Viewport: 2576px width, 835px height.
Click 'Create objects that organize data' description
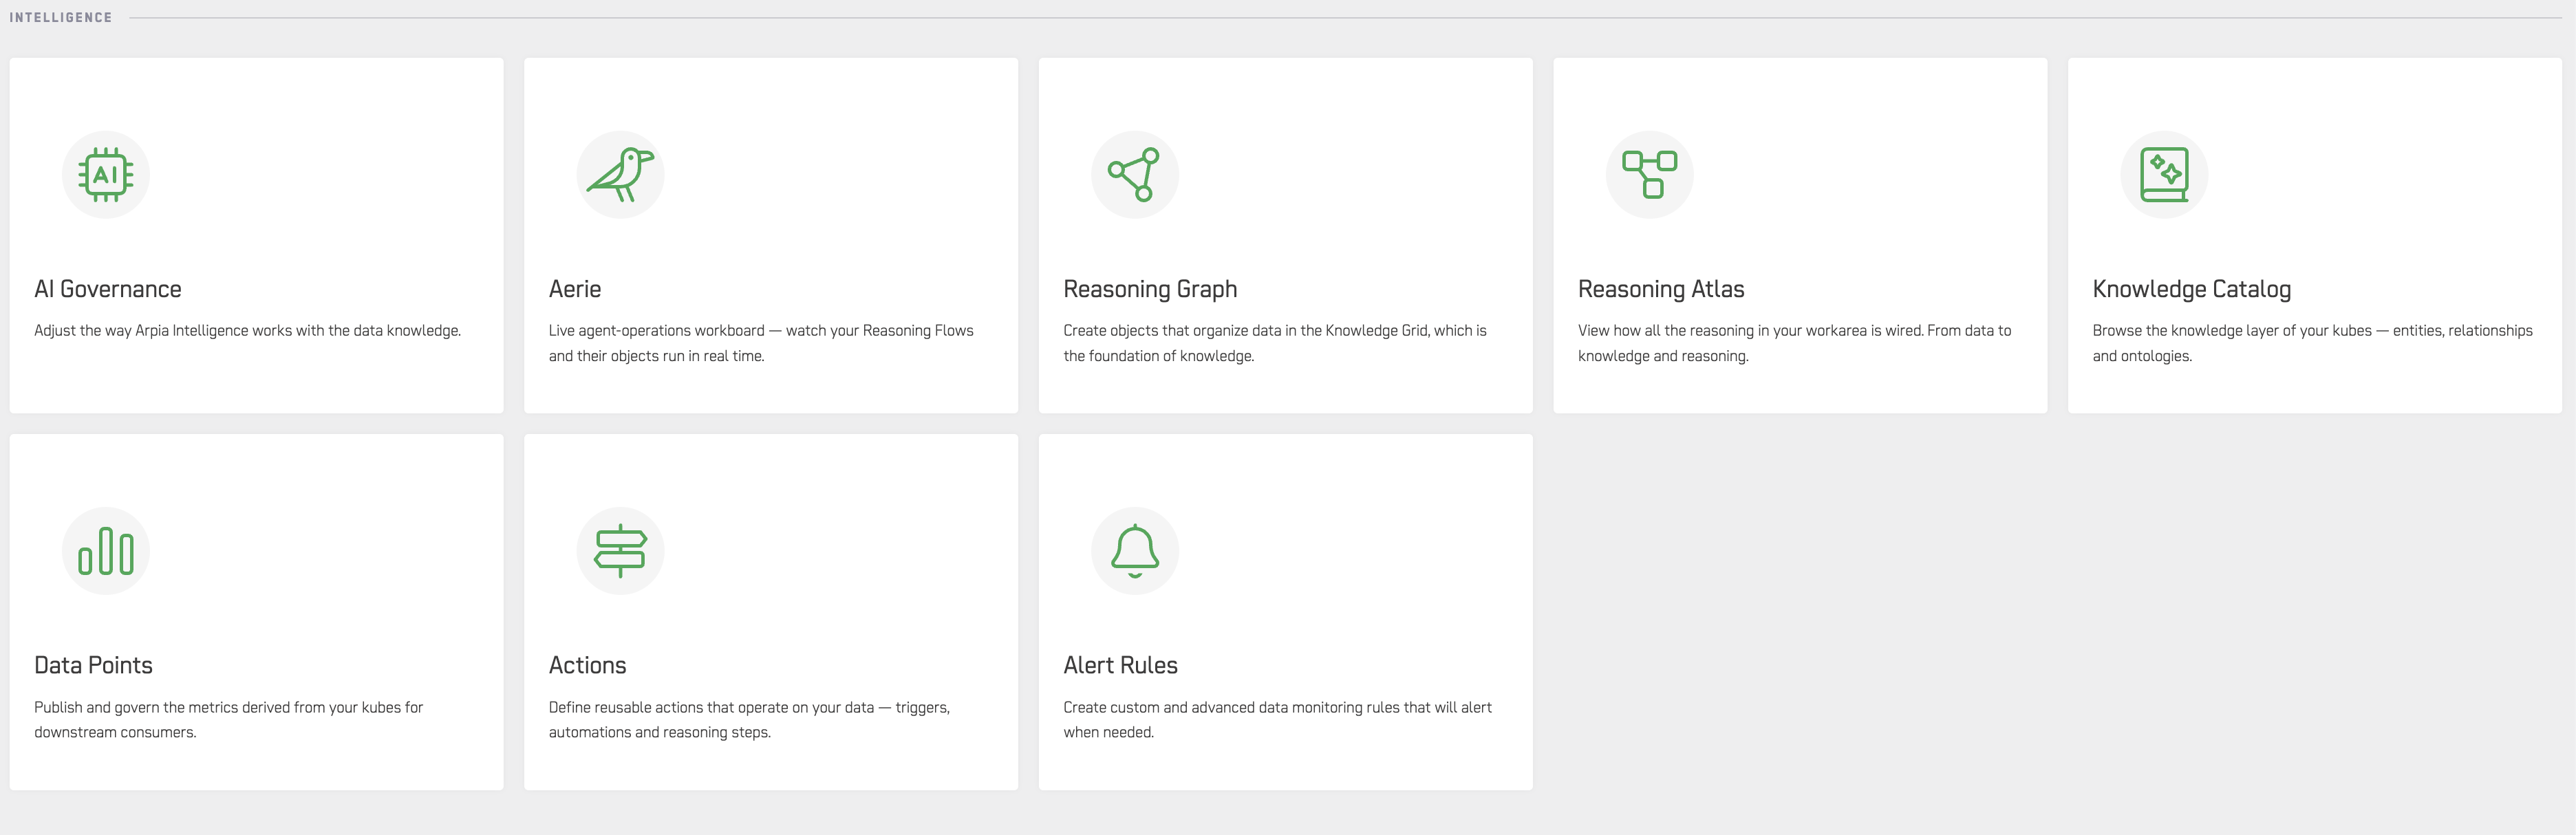tap(1275, 343)
